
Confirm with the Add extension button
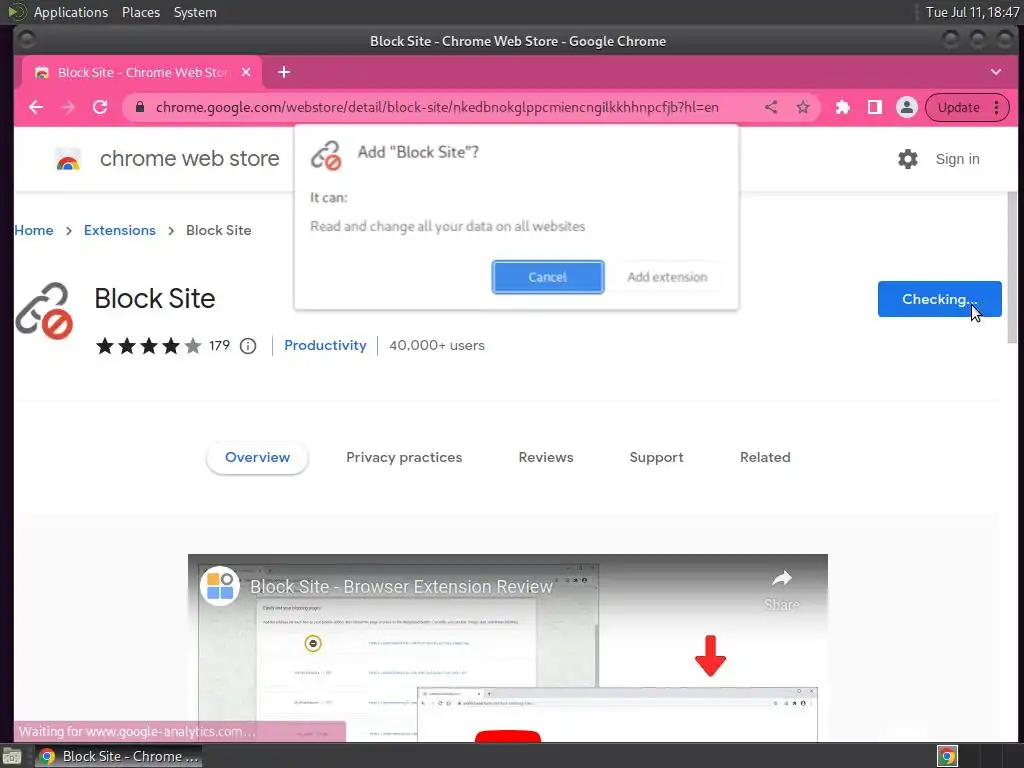667,277
